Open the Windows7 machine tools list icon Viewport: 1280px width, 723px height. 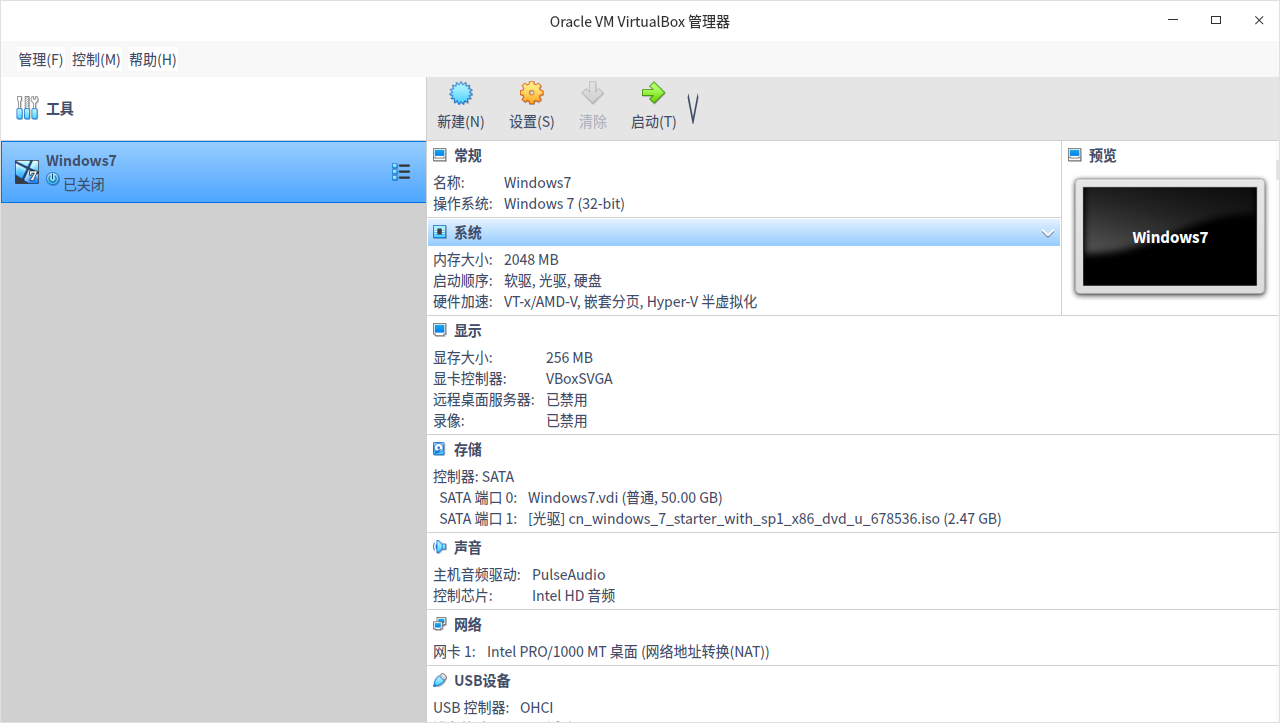pyautogui.click(x=401, y=172)
